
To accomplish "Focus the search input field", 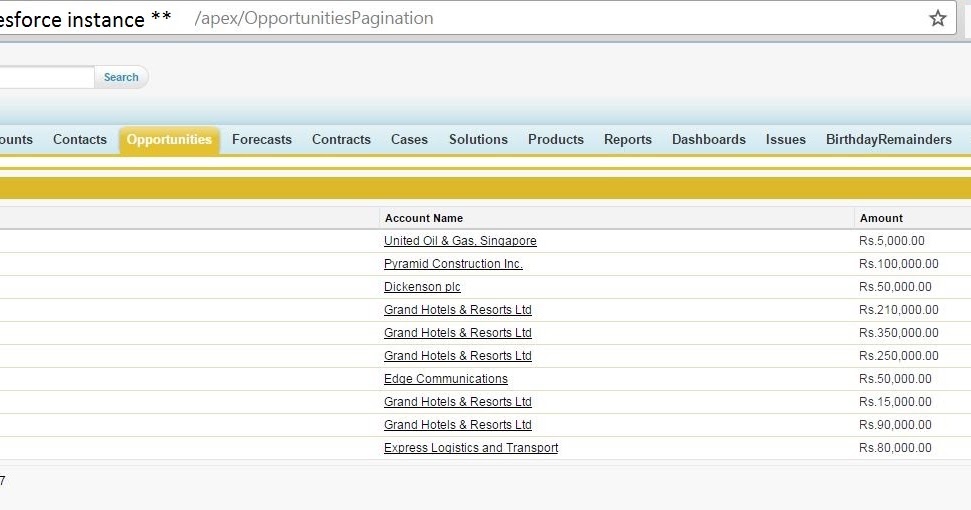I will (47, 77).
